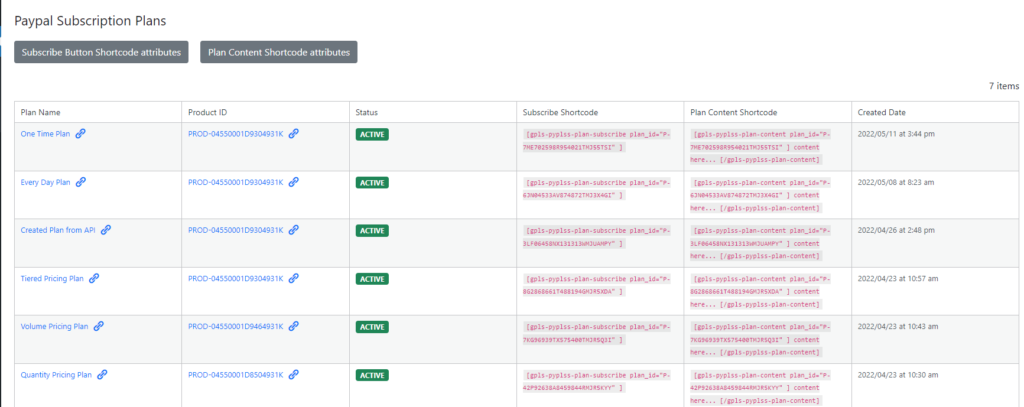Click ACTIVE badge in Every Day Plan row
This screenshot has height=407, width=1024.
coord(372,182)
